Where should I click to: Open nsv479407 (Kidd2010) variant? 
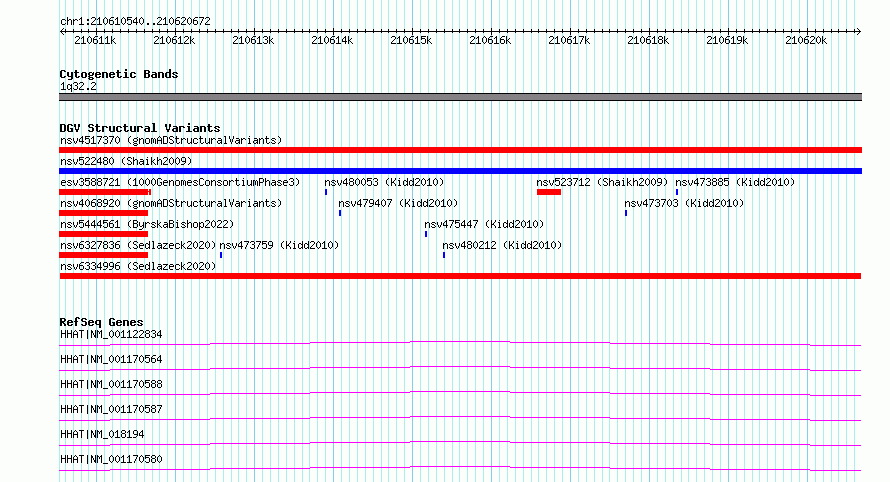tap(398, 203)
